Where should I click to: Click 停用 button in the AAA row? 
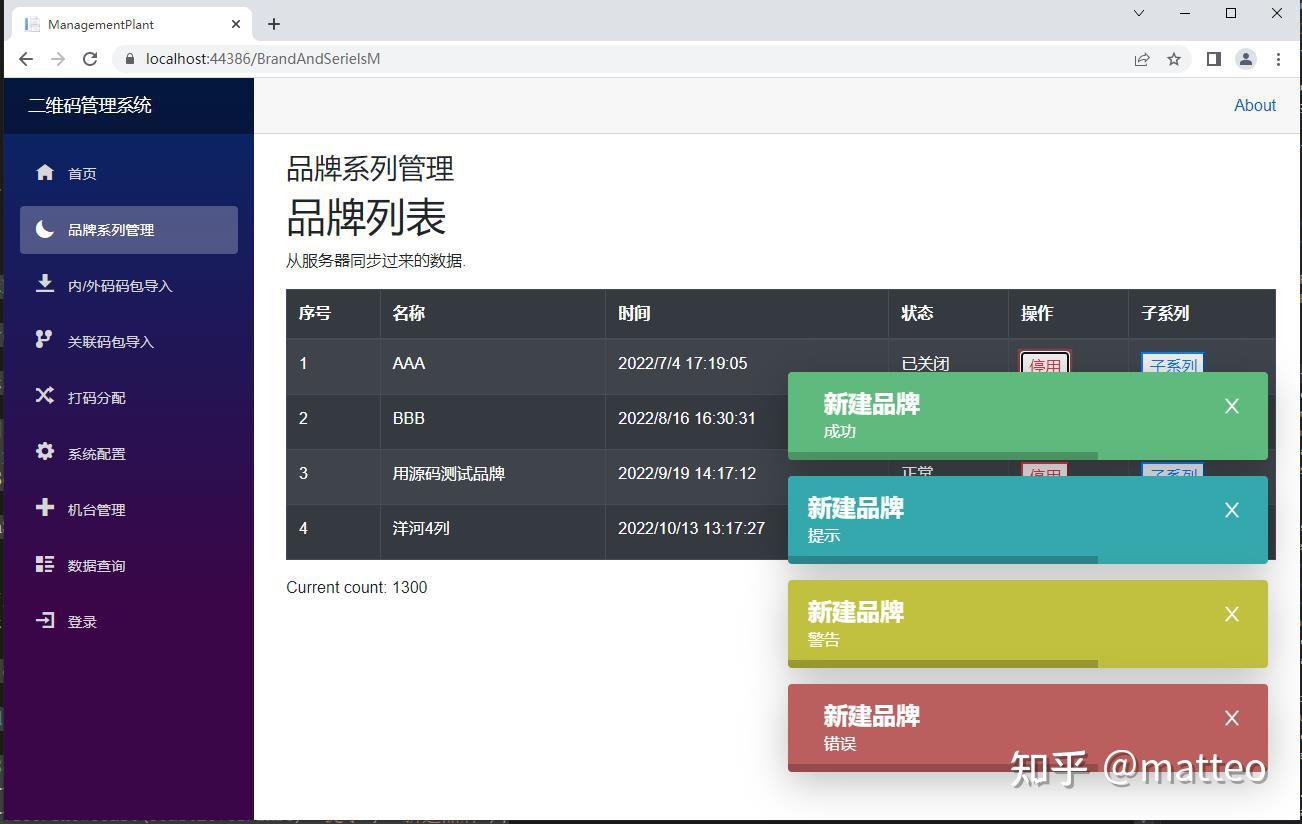1045,363
